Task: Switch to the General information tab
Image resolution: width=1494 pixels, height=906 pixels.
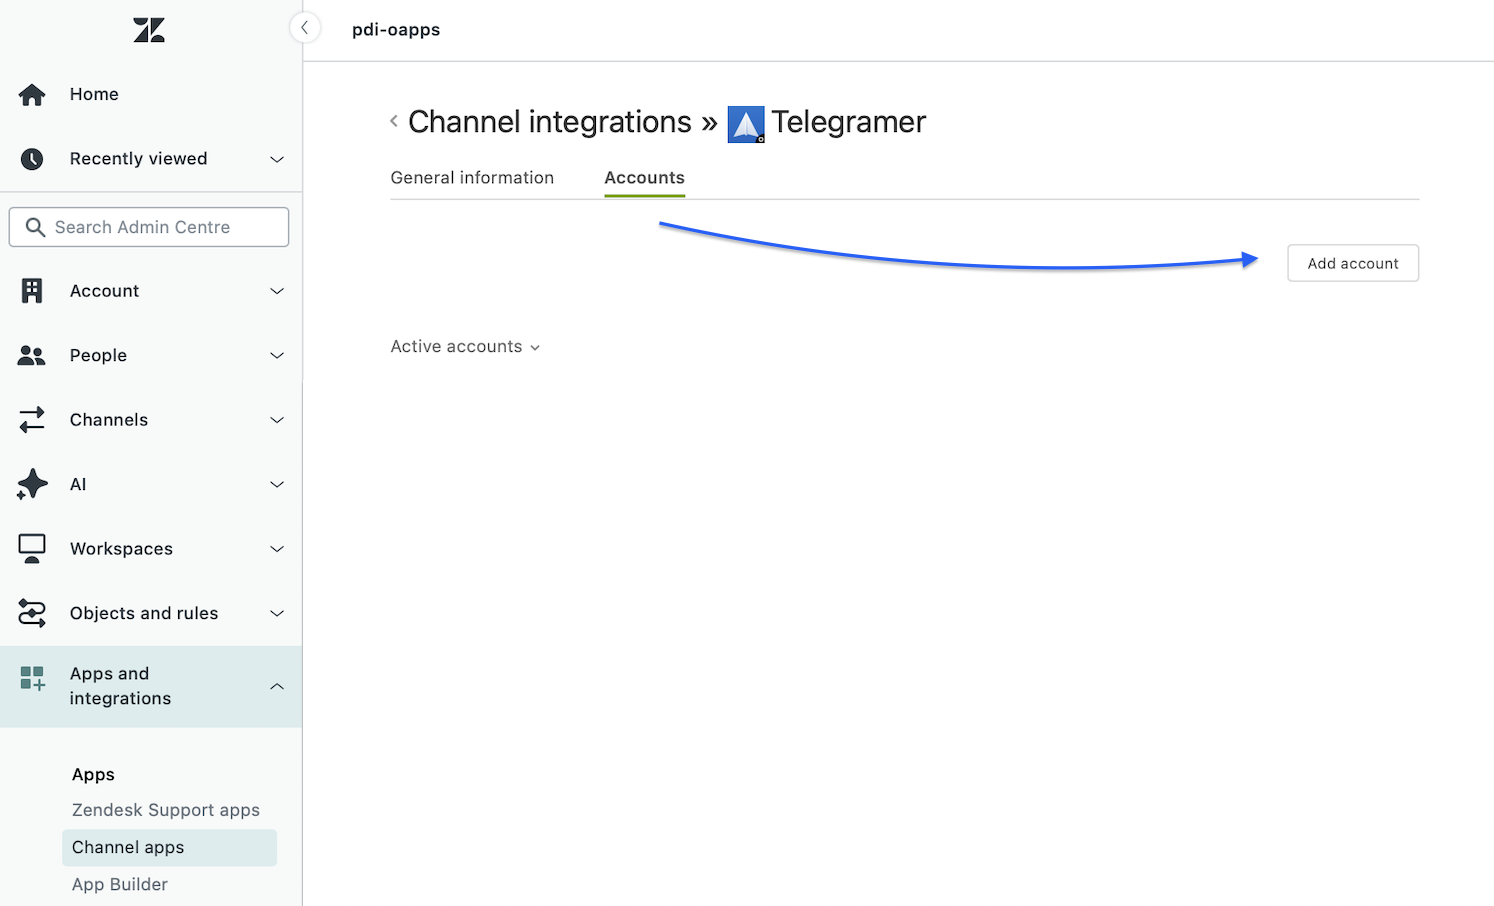Action: tap(472, 177)
